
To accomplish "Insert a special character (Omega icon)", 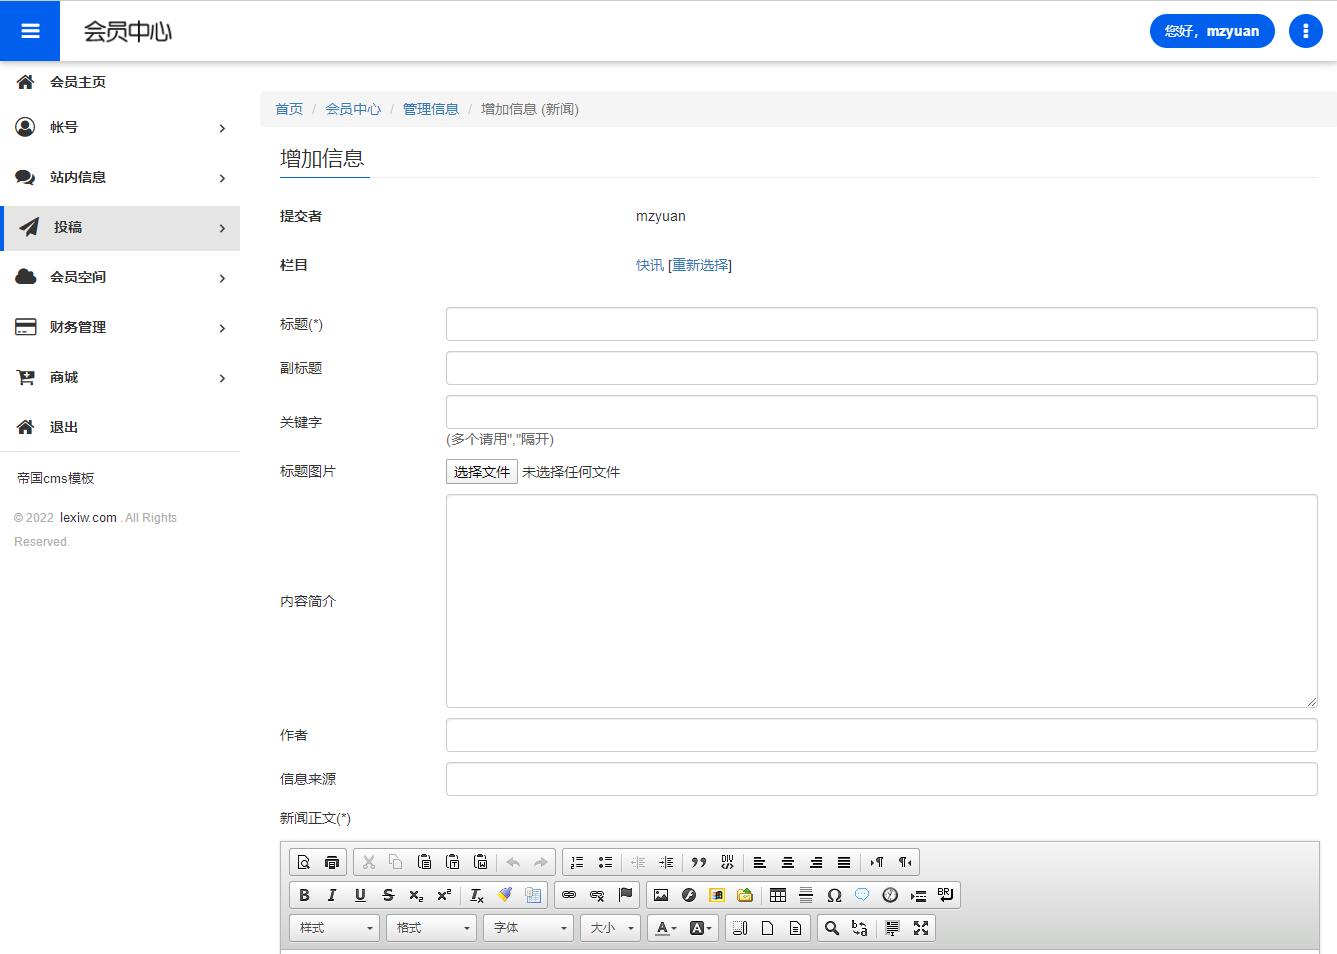I will click(x=834, y=895).
